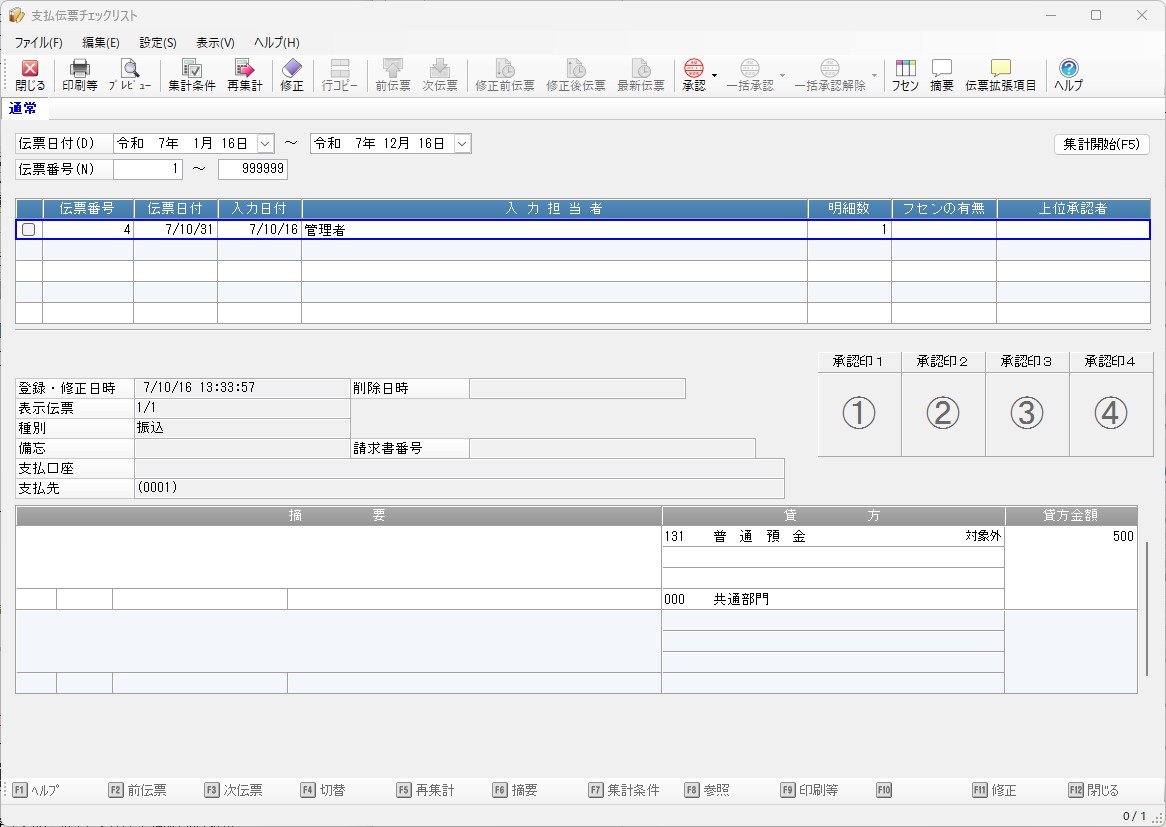This screenshot has width=1166, height=827.
Task: Click the 承認 approval stamp icon
Action: [x=693, y=75]
